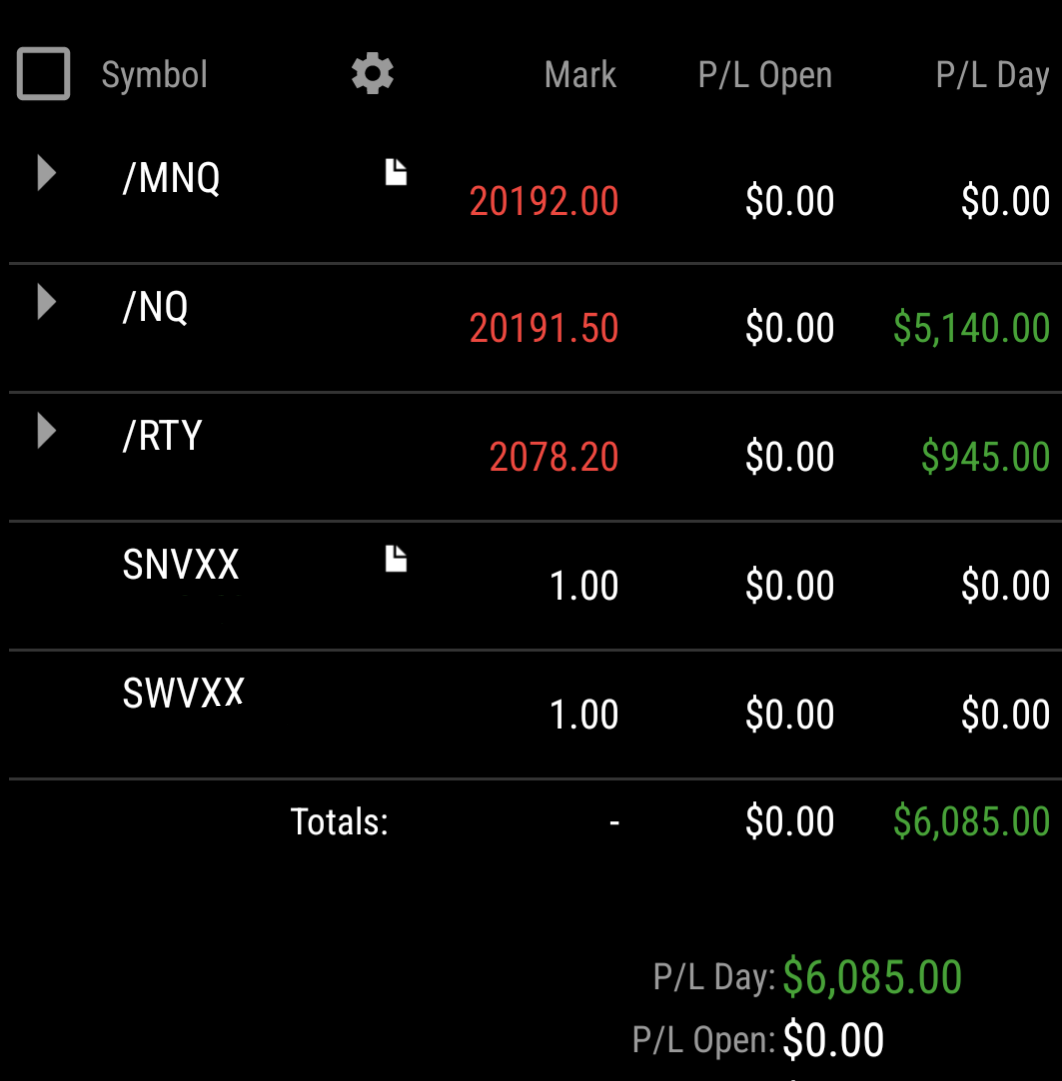The width and height of the screenshot is (1062, 1081).
Task: Expand the /RTY position row
Action: tap(46, 431)
